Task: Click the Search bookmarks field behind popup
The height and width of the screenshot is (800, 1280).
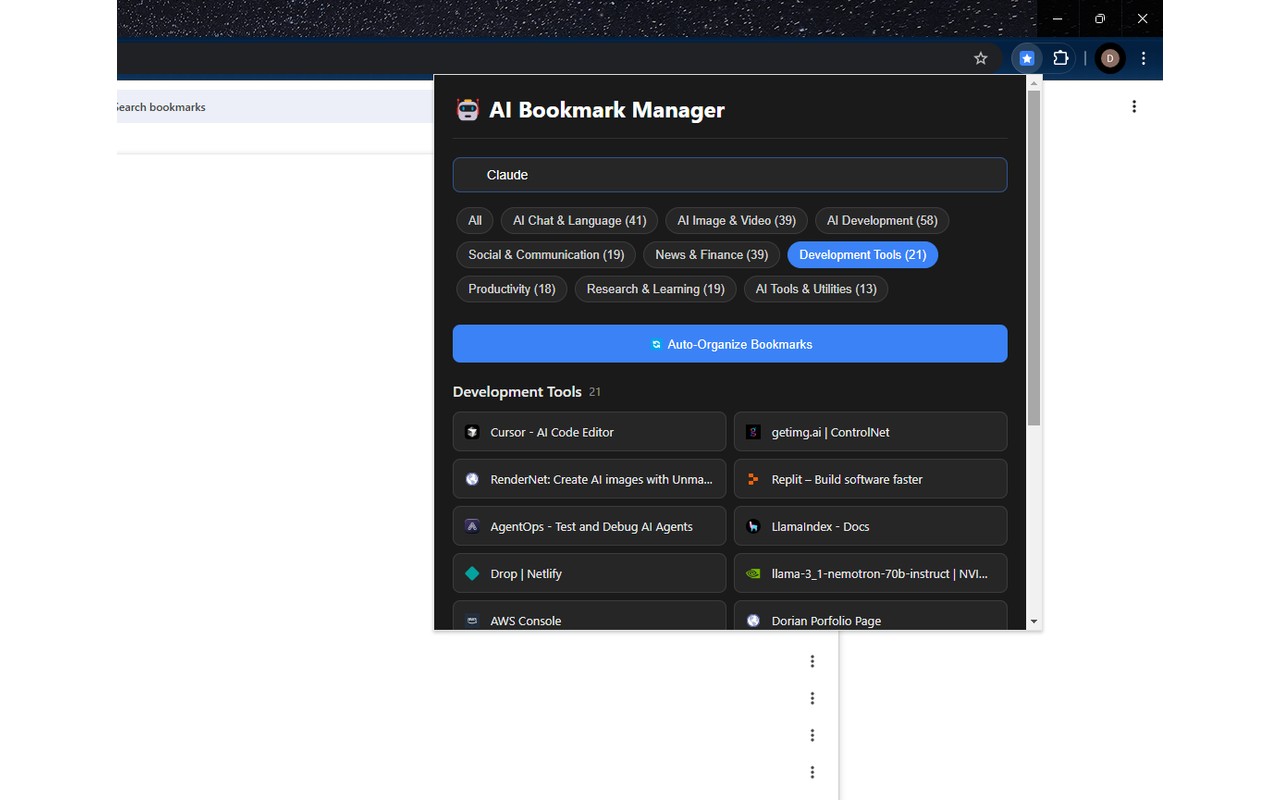Action: click(x=275, y=107)
